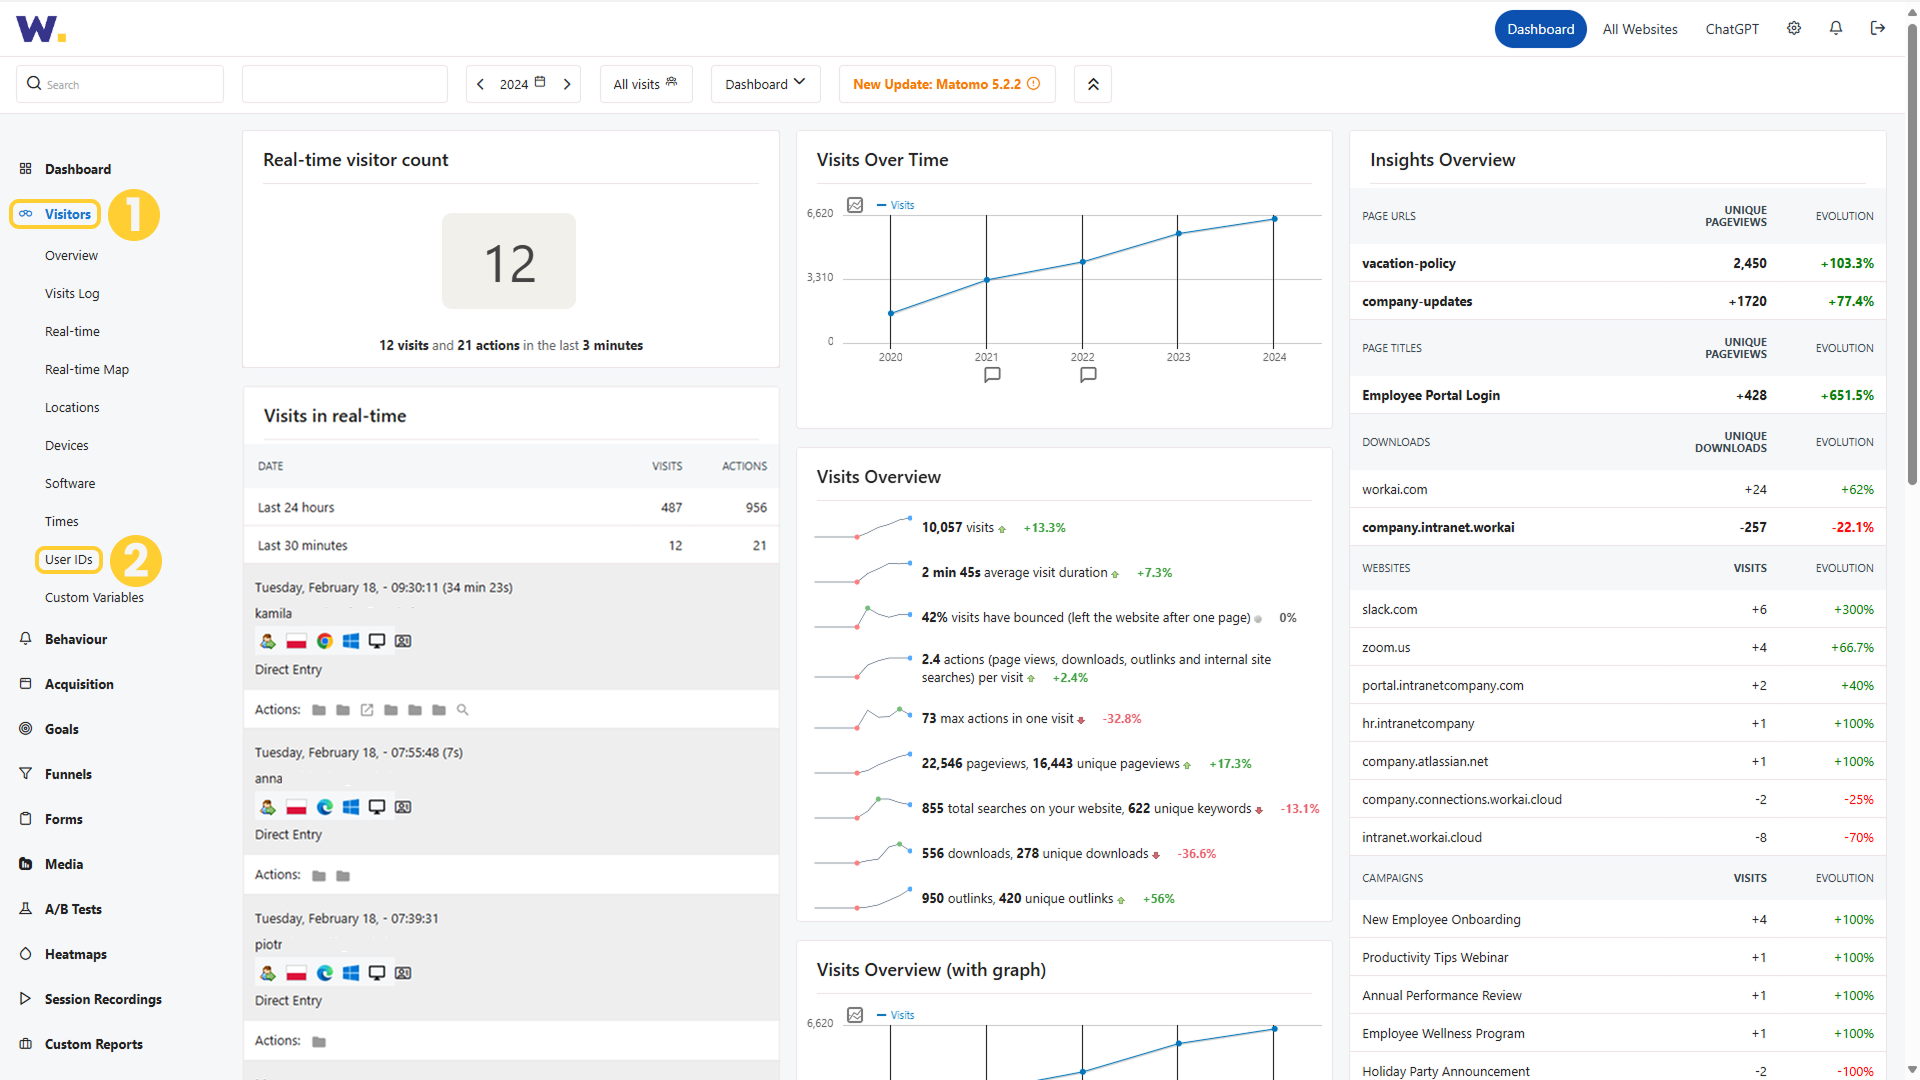1920x1080 pixels.
Task: Click the Edge browser icon in anna's visit
Action: [x=325, y=807]
